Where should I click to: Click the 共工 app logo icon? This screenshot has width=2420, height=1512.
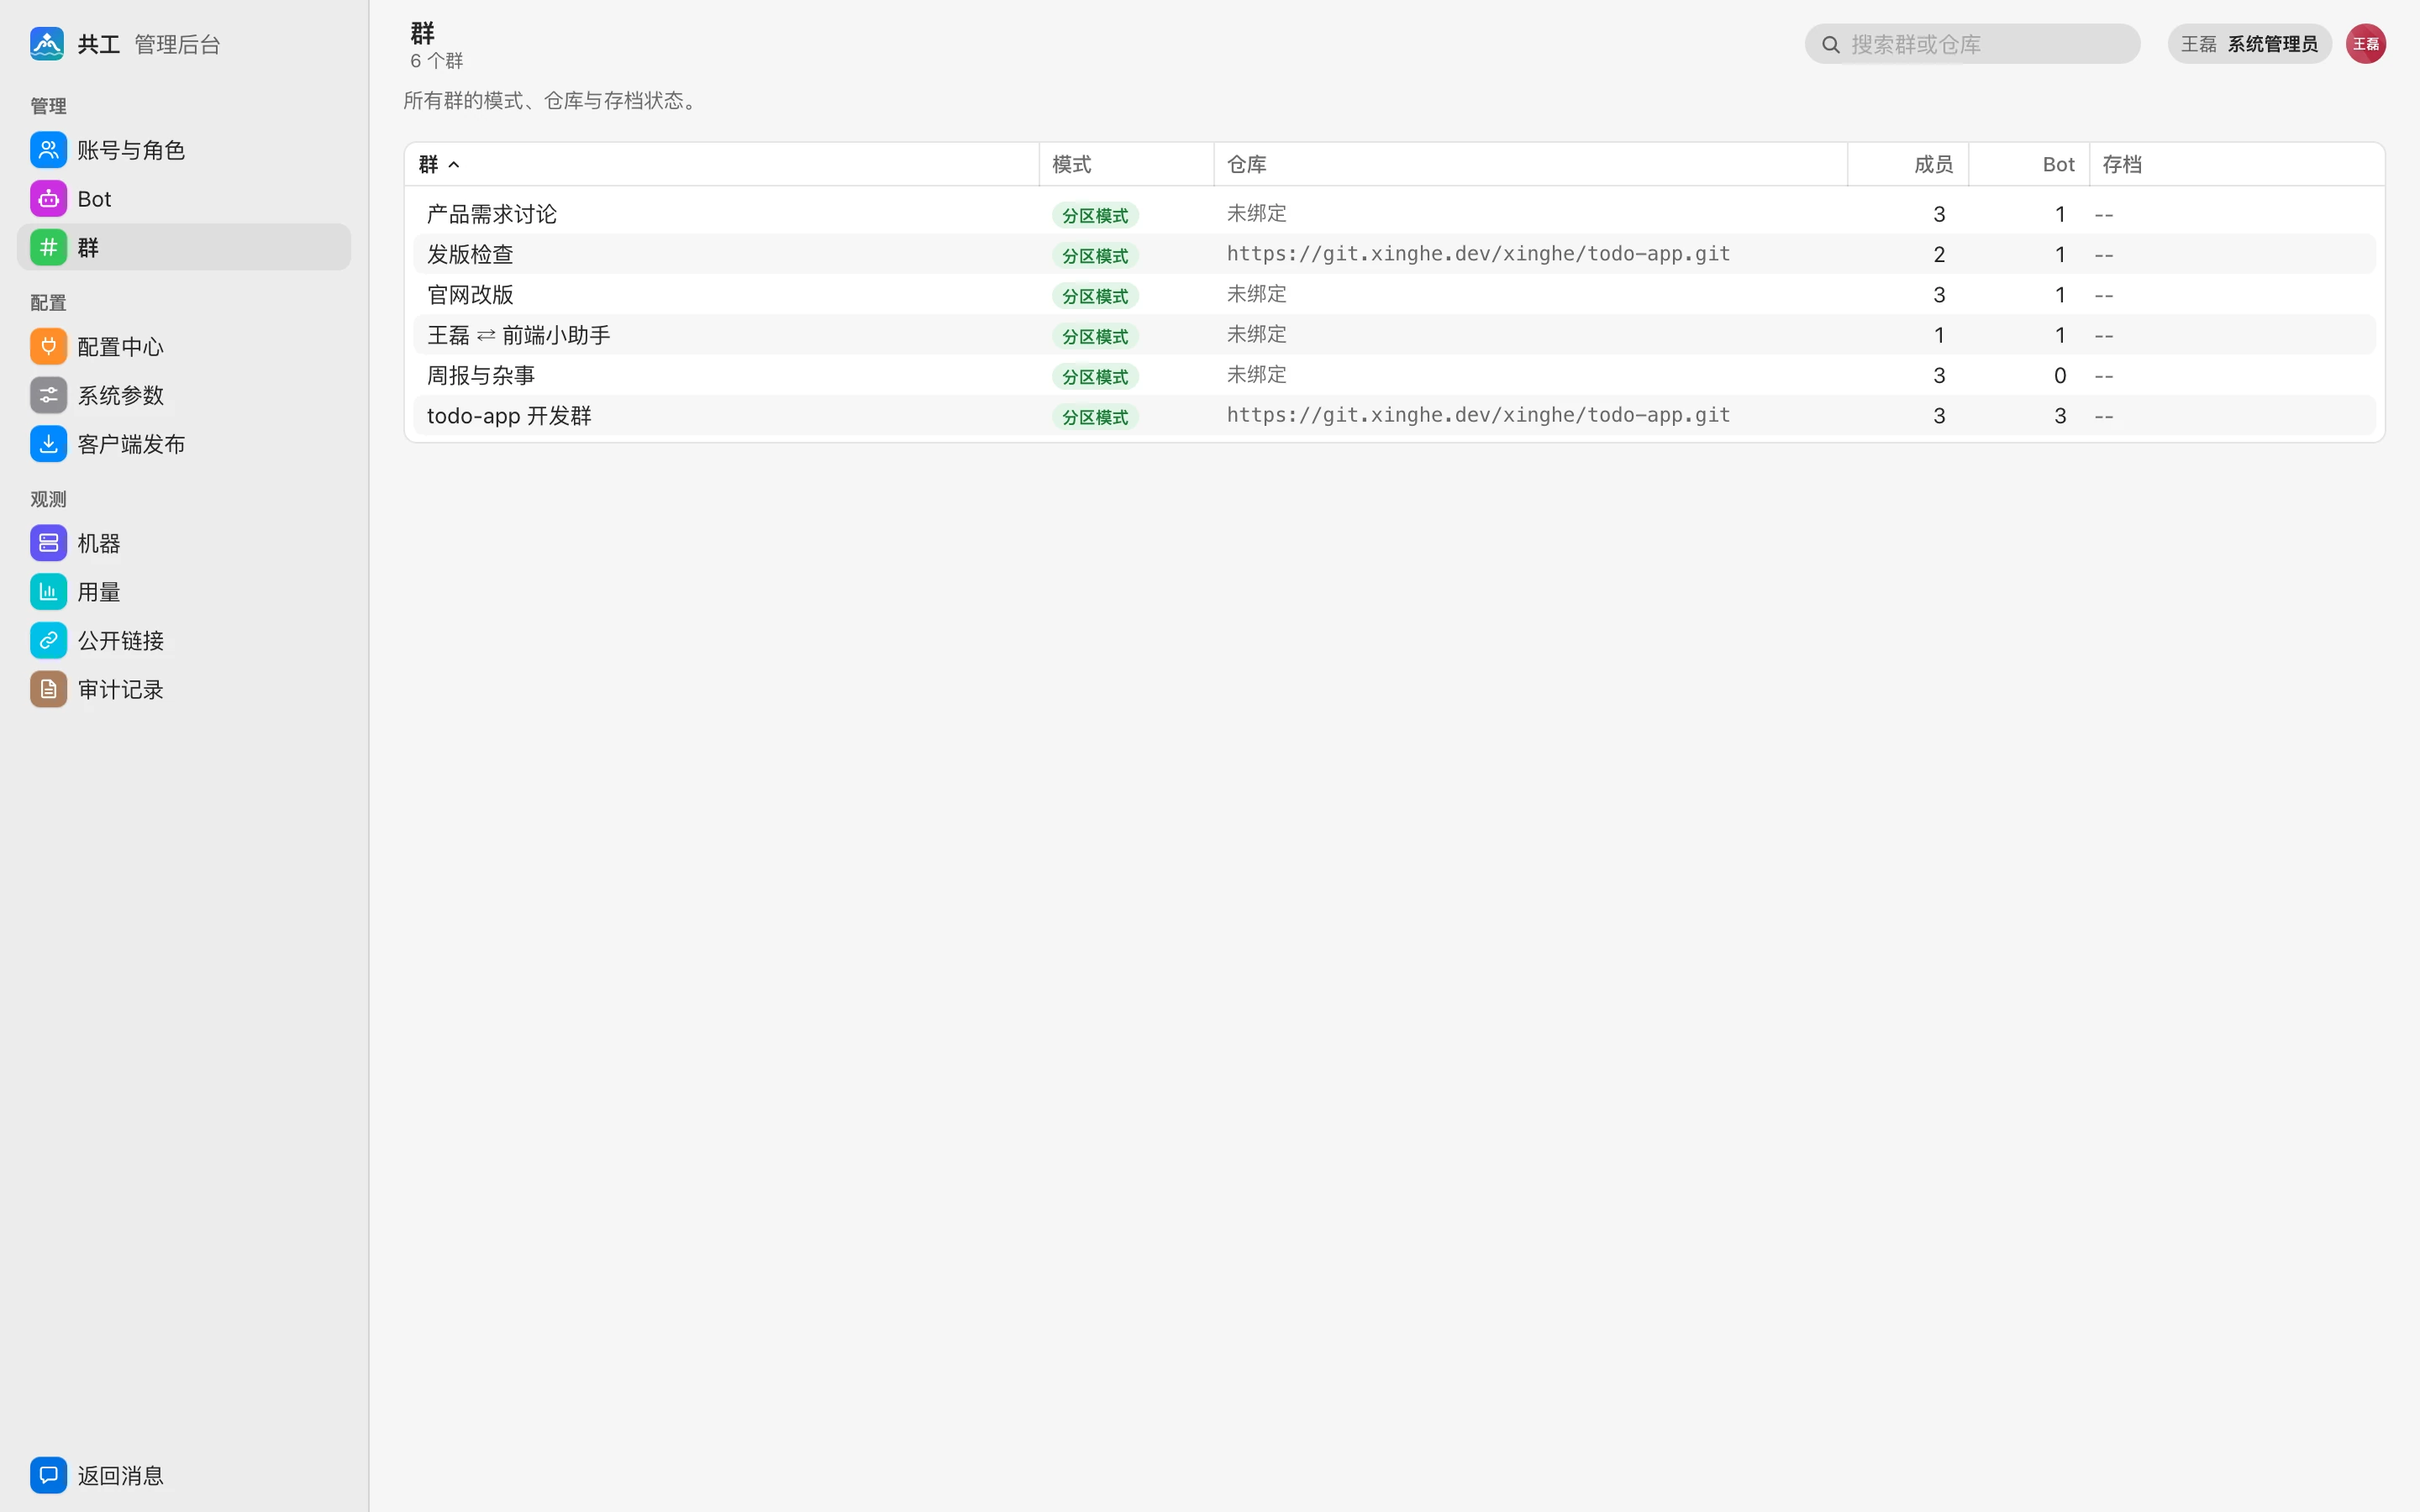(47, 44)
